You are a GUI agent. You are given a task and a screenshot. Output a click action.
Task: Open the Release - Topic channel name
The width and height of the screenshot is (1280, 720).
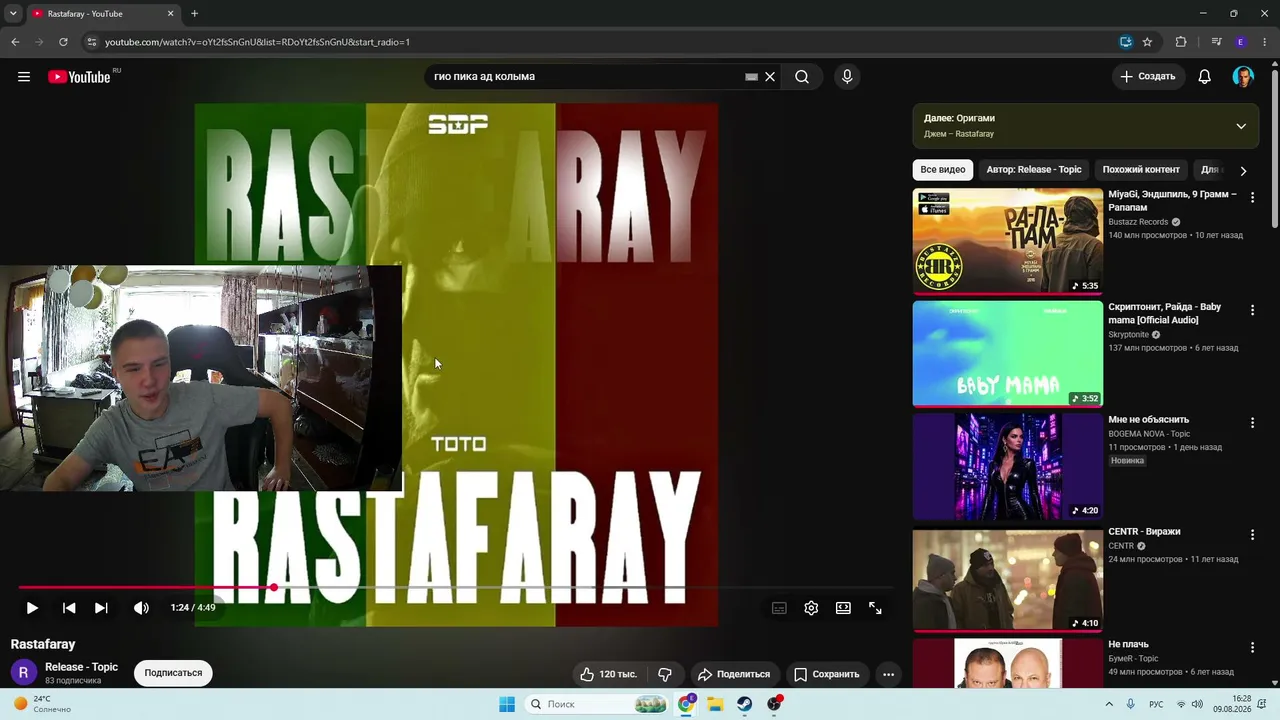click(81, 667)
